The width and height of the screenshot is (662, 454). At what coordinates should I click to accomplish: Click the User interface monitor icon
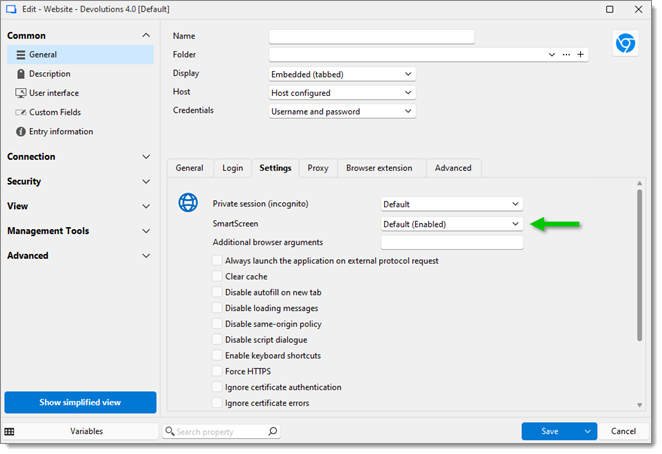click(x=21, y=93)
